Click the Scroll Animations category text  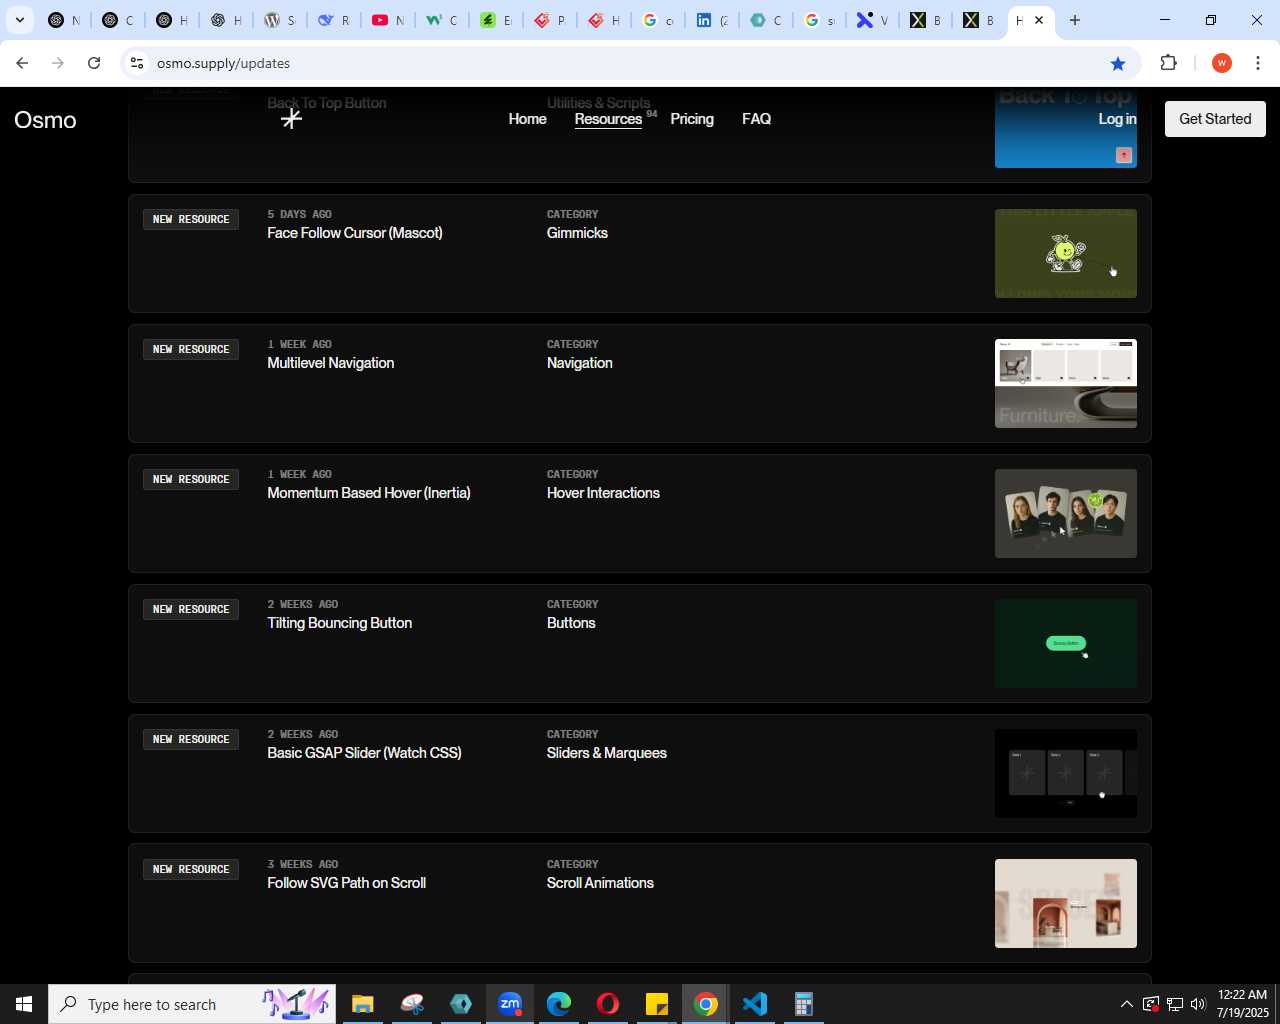click(x=600, y=883)
